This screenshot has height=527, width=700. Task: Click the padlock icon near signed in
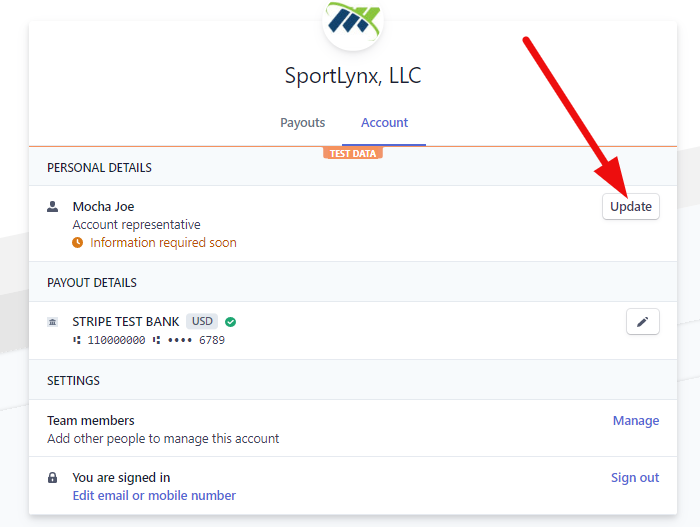53,477
